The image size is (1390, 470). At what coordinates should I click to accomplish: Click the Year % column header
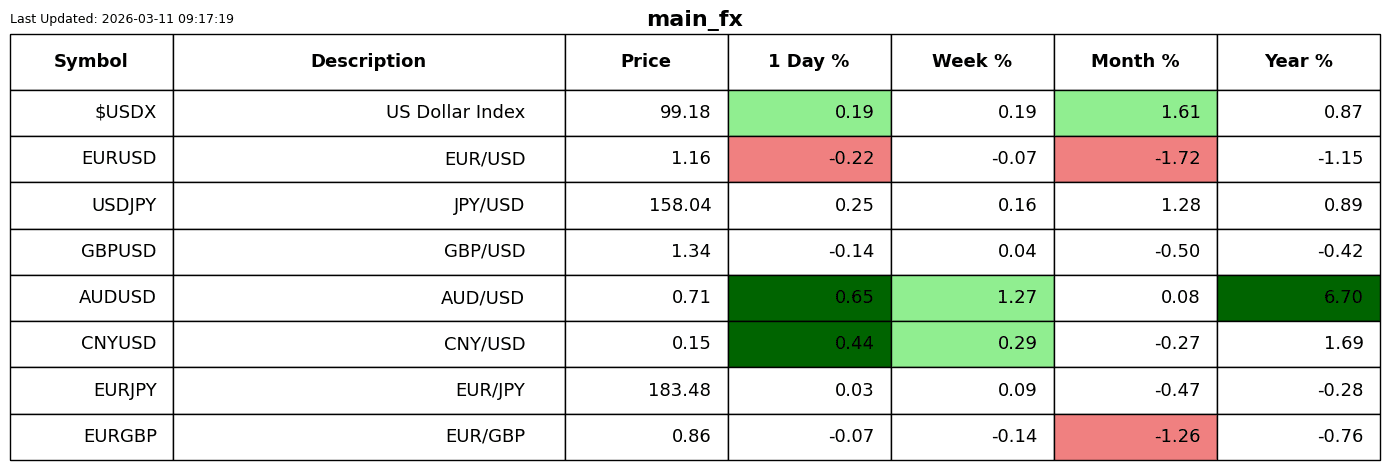tap(1298, 62)
